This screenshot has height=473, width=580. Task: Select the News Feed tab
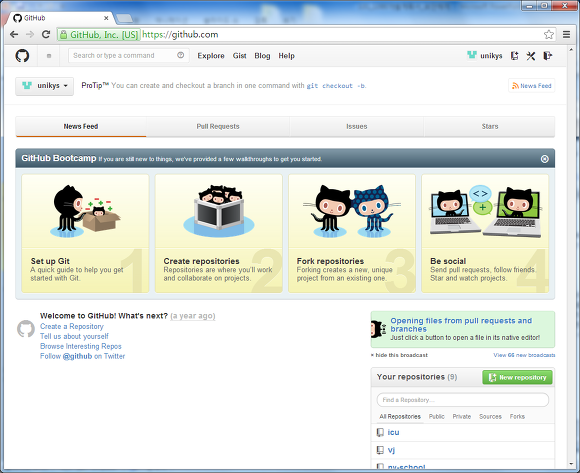pyautogui.click(x=81, y=126)
